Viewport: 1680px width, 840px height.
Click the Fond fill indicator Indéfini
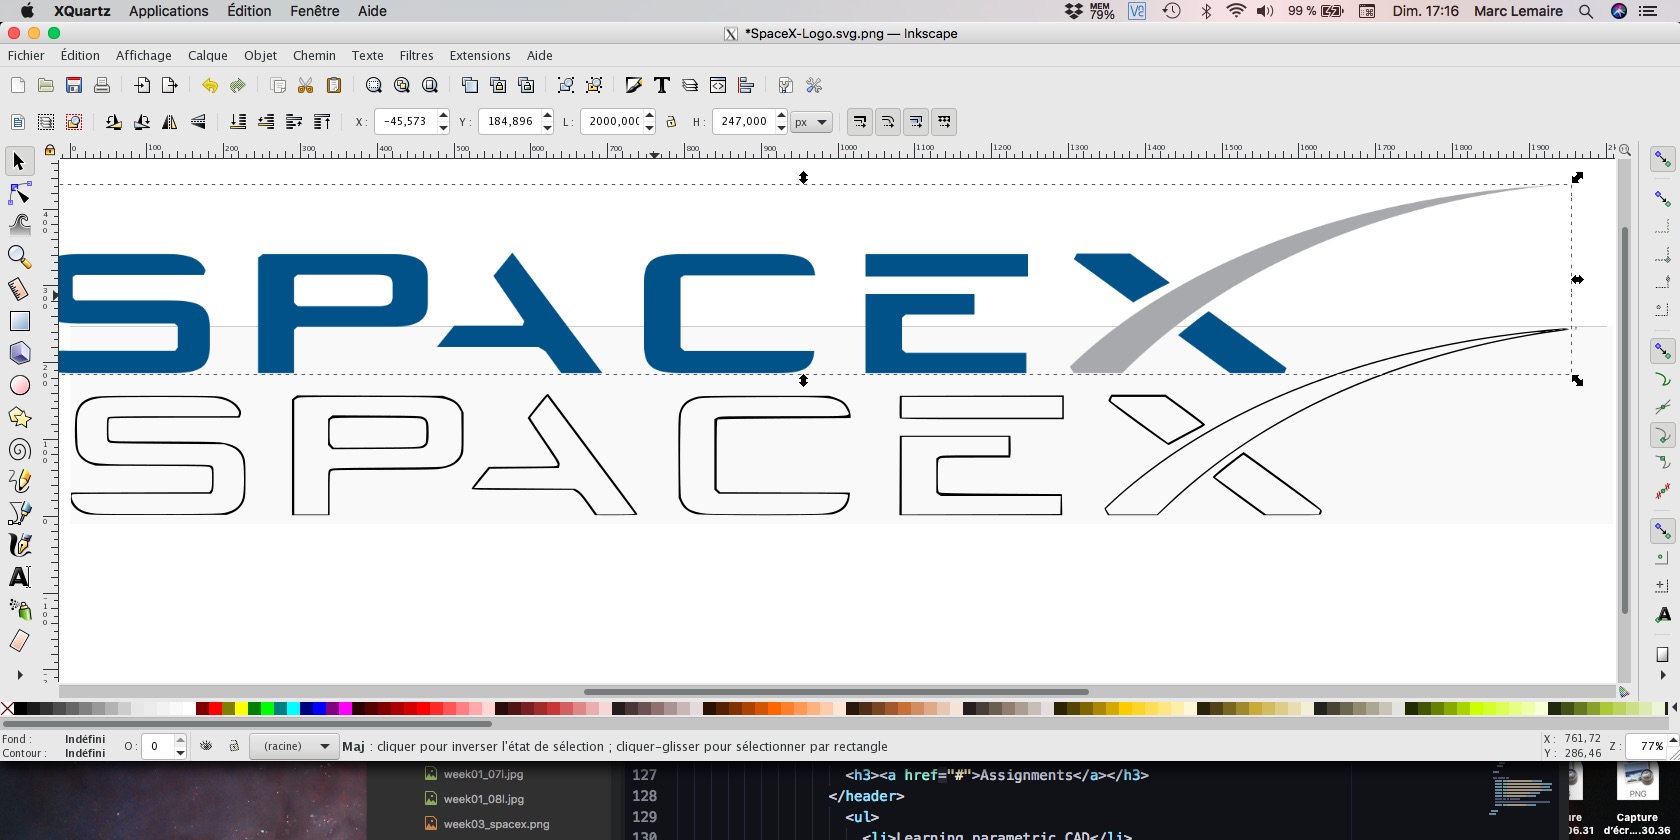pos(85,739)
